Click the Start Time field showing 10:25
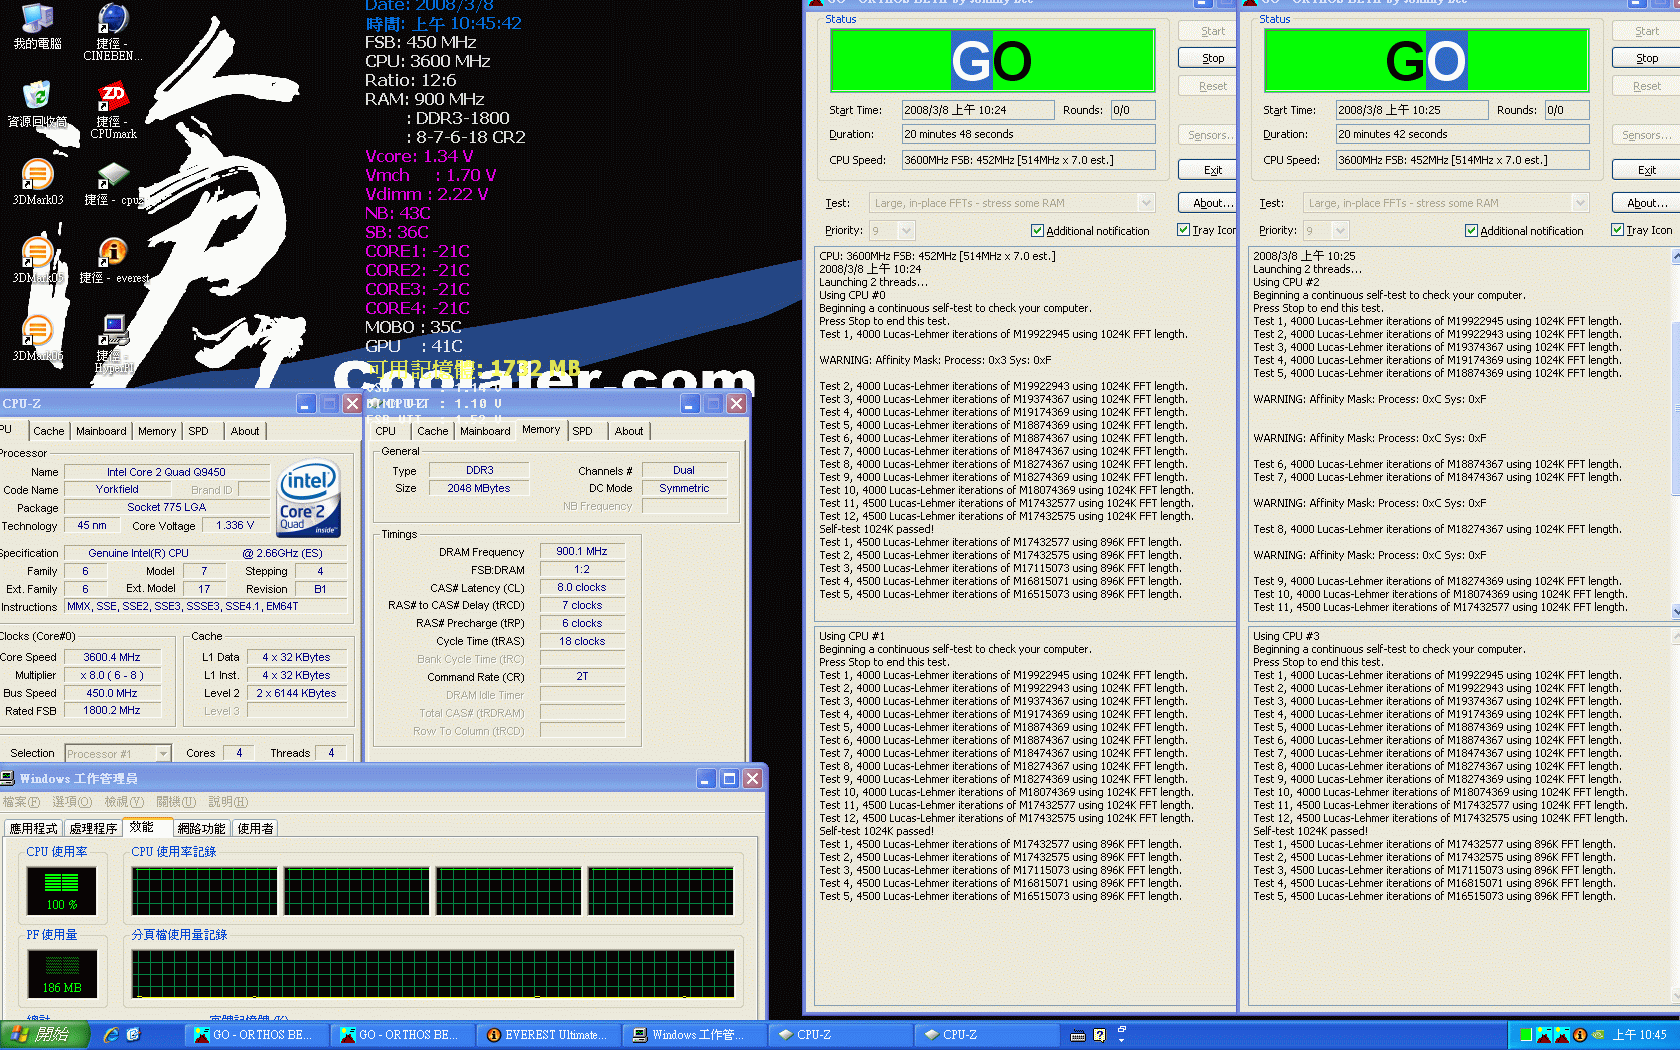The width and height of the screenshot is (1680, 1050). [1413, 110]
